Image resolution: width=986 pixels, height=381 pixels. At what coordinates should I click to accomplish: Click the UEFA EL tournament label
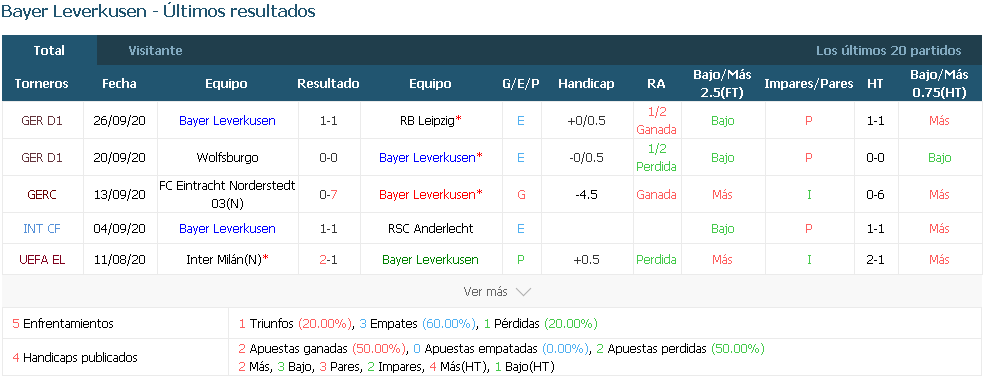click(42, 259)
